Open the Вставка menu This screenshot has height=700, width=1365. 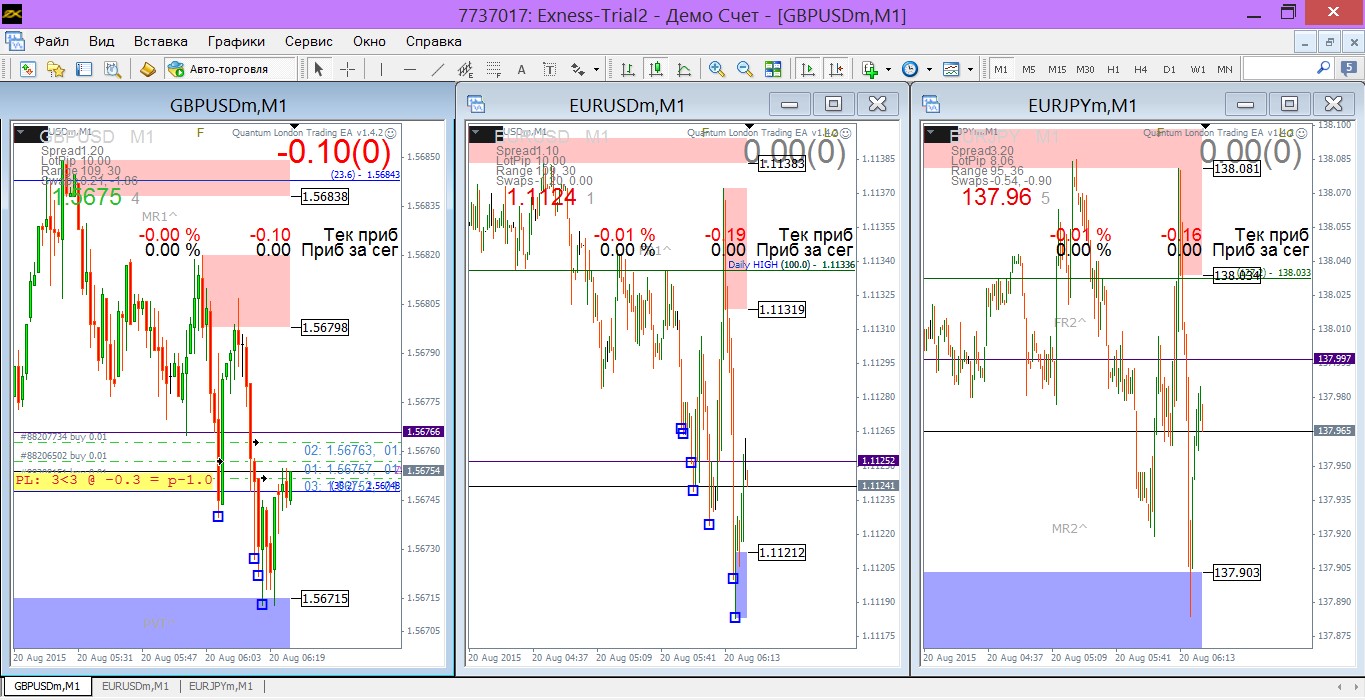point(161,41)
